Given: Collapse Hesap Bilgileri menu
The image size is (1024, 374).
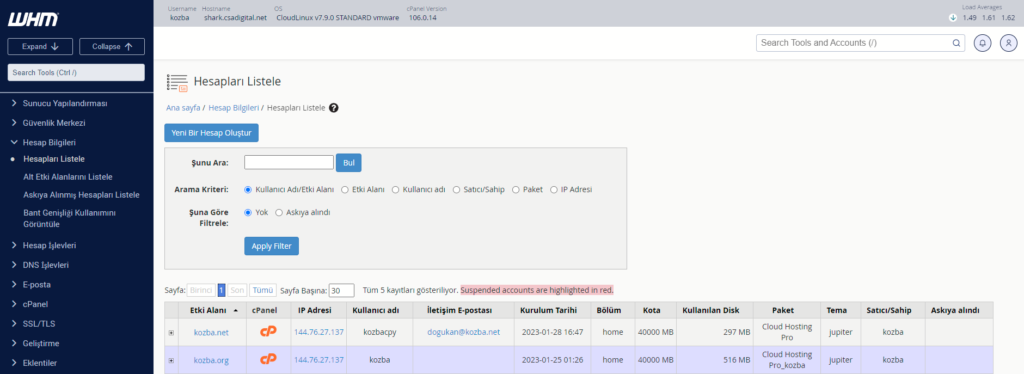Looking at the screenshot, I should coord(50,142).
